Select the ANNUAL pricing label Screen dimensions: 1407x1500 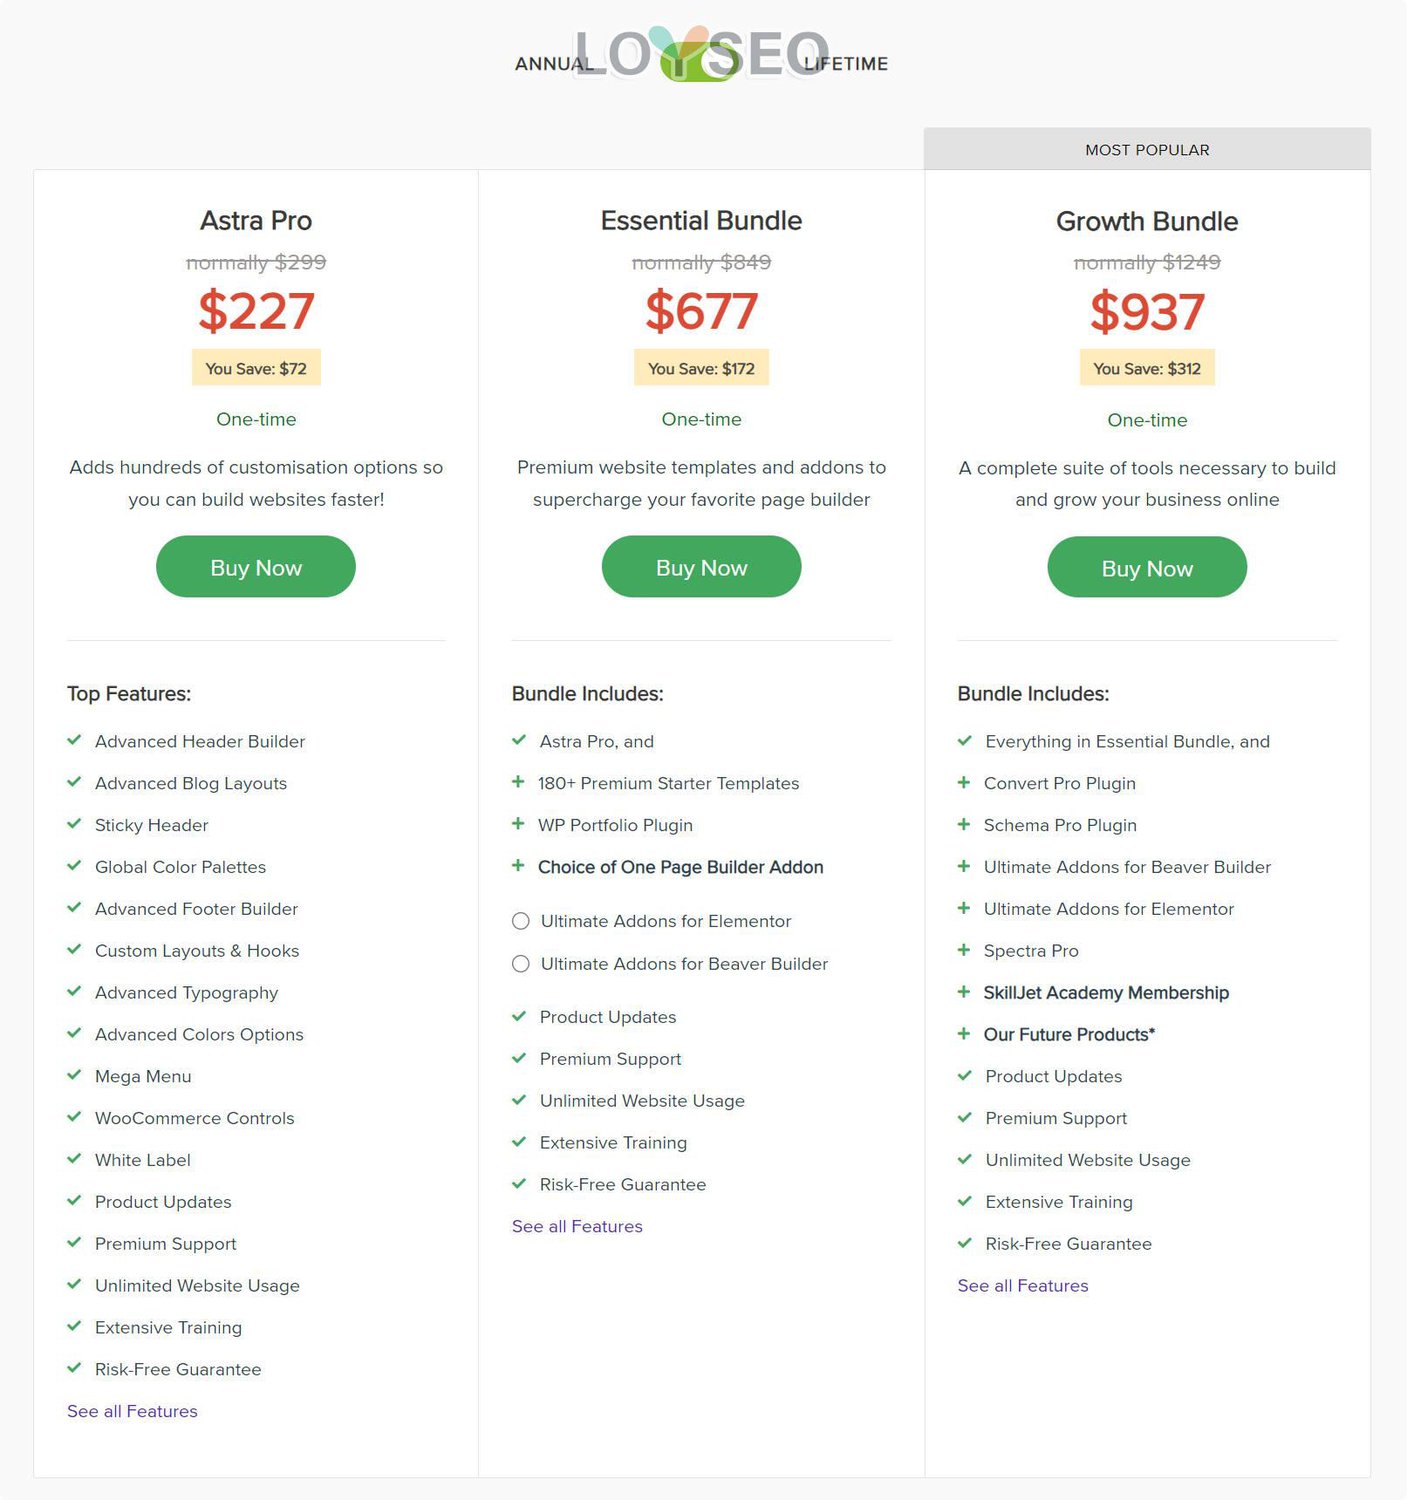[x=554, y=64]
